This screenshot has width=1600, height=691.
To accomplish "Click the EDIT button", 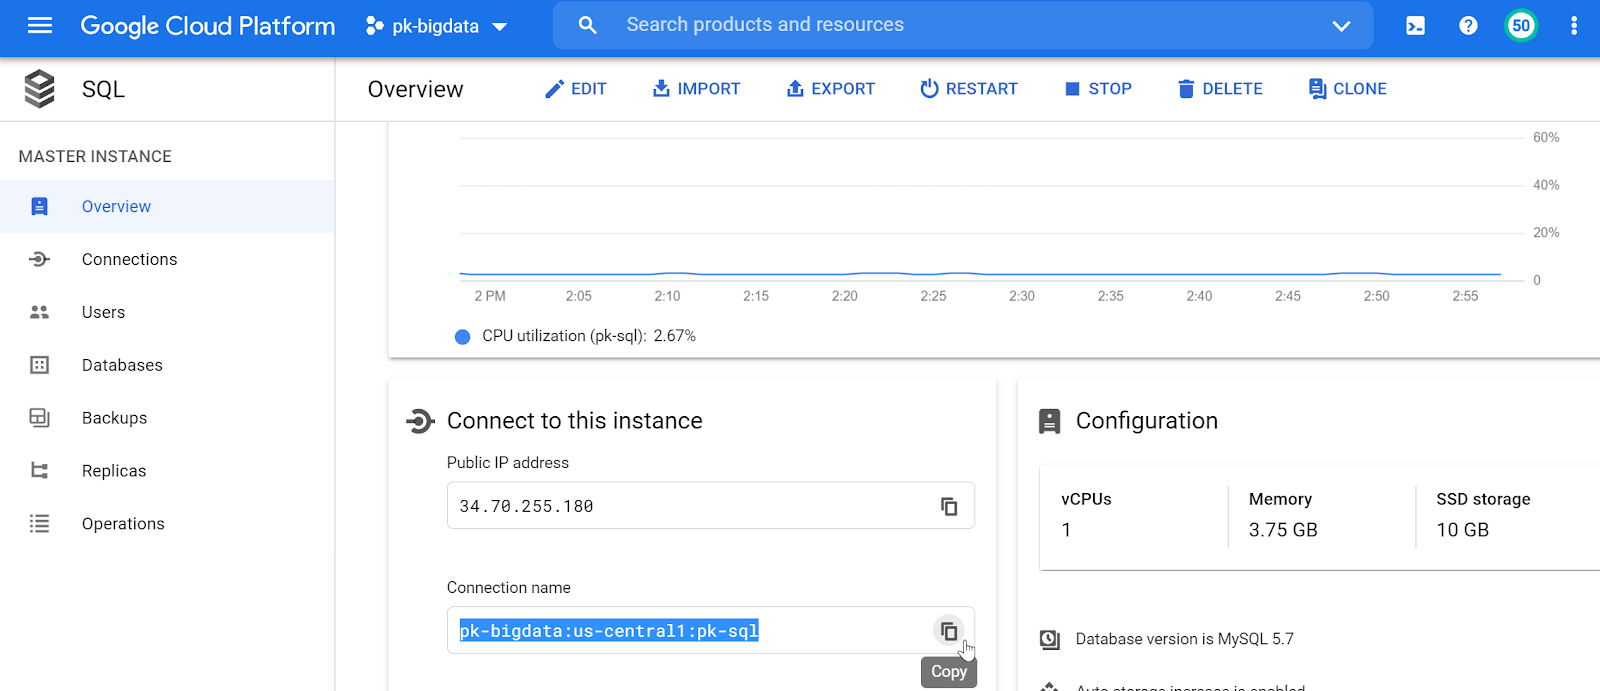I will click(x=575, y=89).
